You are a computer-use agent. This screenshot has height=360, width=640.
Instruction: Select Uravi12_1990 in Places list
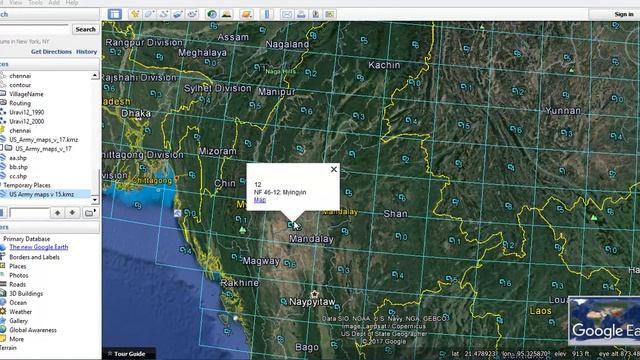(27, 112)
